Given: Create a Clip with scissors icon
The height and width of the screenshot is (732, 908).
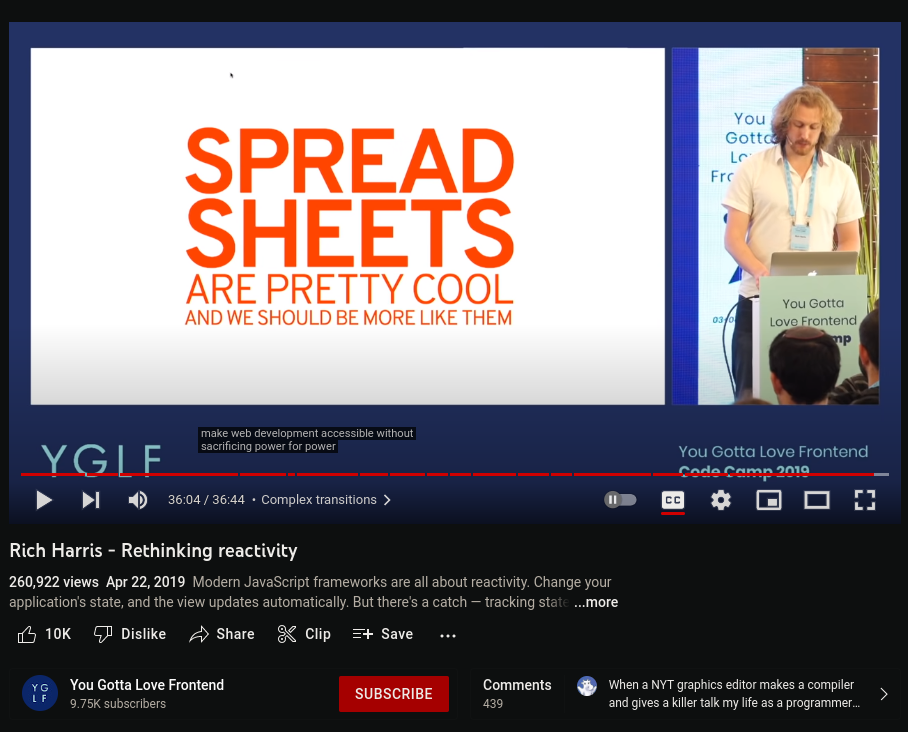Looking at the screenshot, I should click(304, 634).
